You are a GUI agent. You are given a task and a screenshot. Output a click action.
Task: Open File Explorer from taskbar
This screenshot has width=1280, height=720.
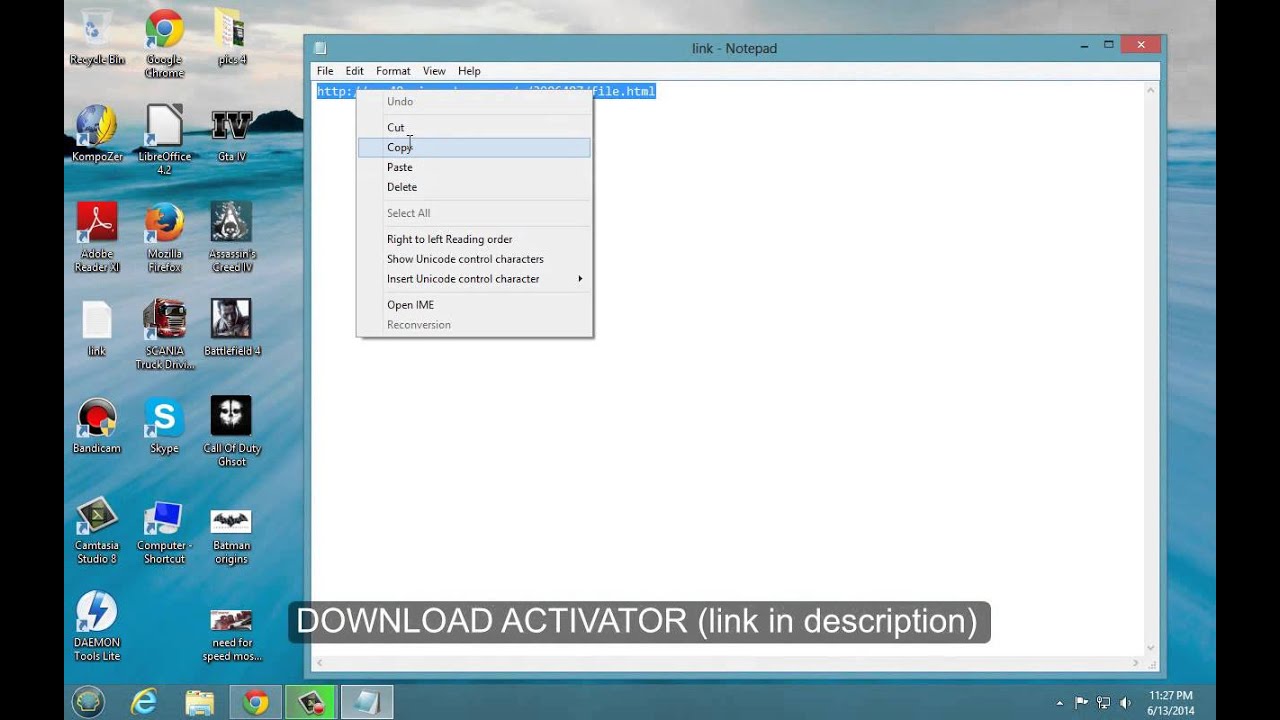click(x=200, y=702)
